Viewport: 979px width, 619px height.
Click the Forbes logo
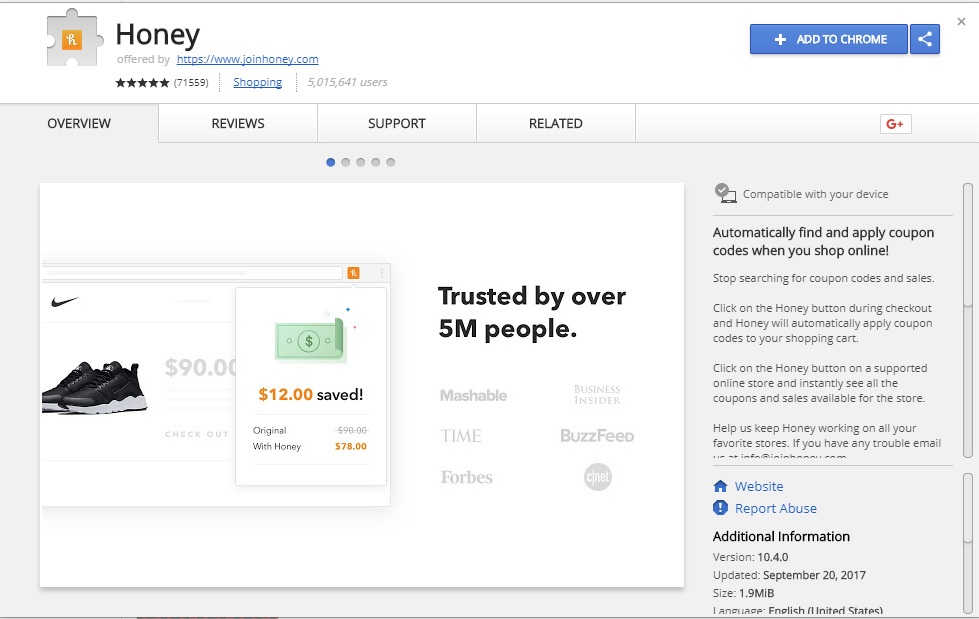[466, 477]
